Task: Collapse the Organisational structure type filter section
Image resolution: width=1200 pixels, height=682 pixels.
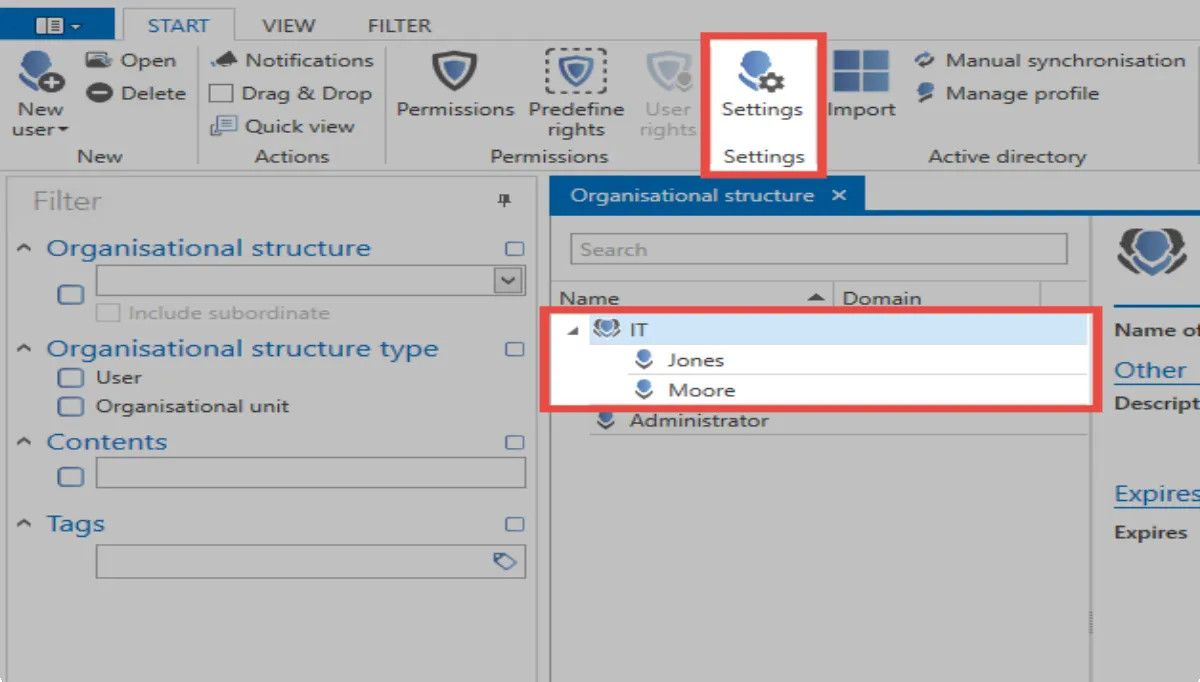Action: (x=25, y=349)
